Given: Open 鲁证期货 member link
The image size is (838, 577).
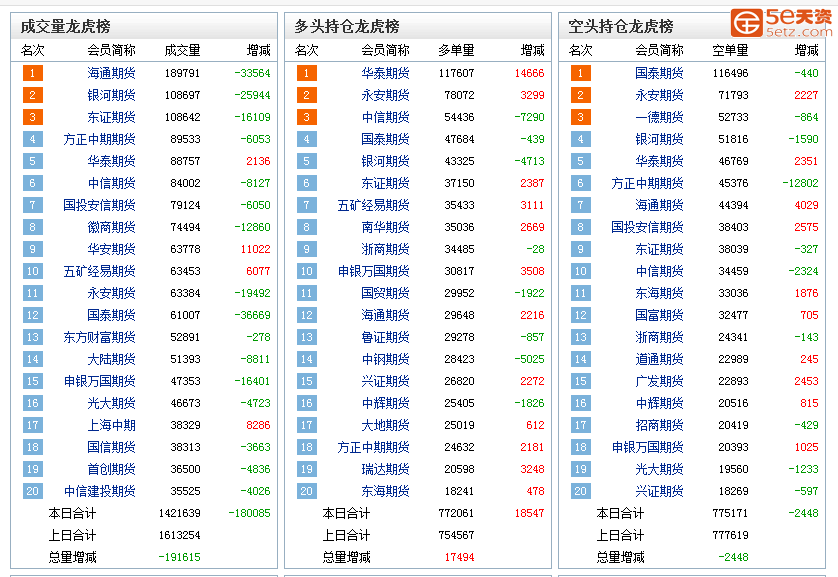Looking at the screenshot, I should (x=385, y=337).
